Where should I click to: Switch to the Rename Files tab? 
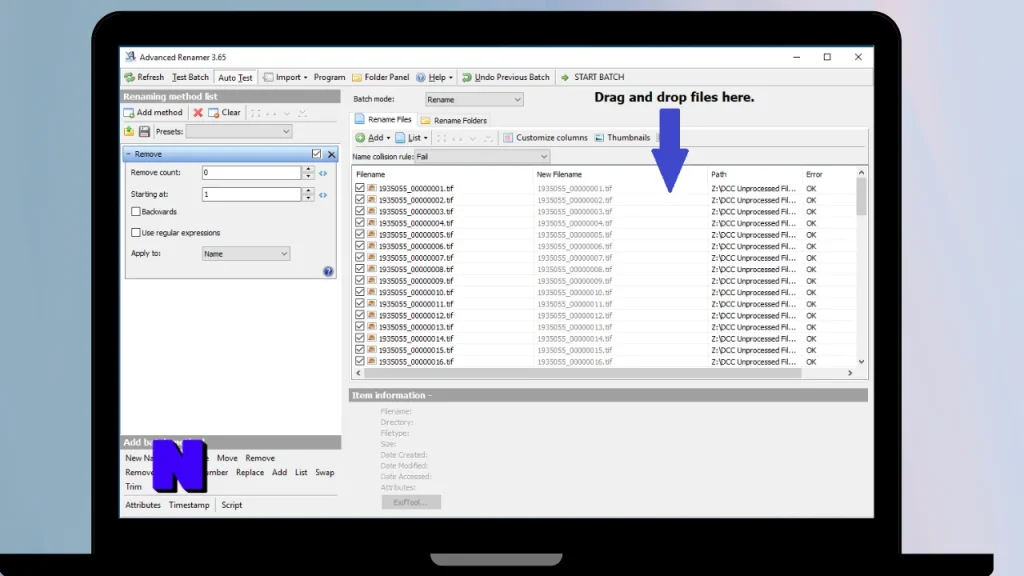pos(383,120)
